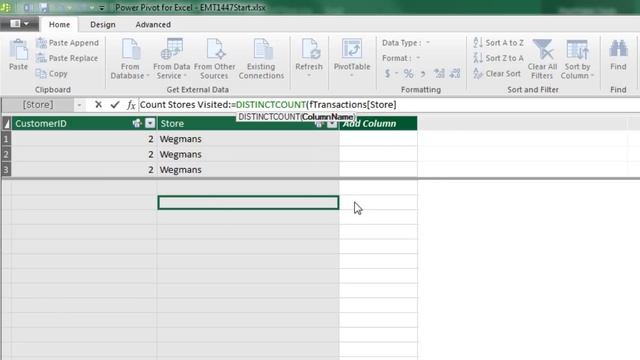The width and height of the screenshot is (640, 360).
Task: Insert a PivotTable
Action: click(x=352, y=57)
